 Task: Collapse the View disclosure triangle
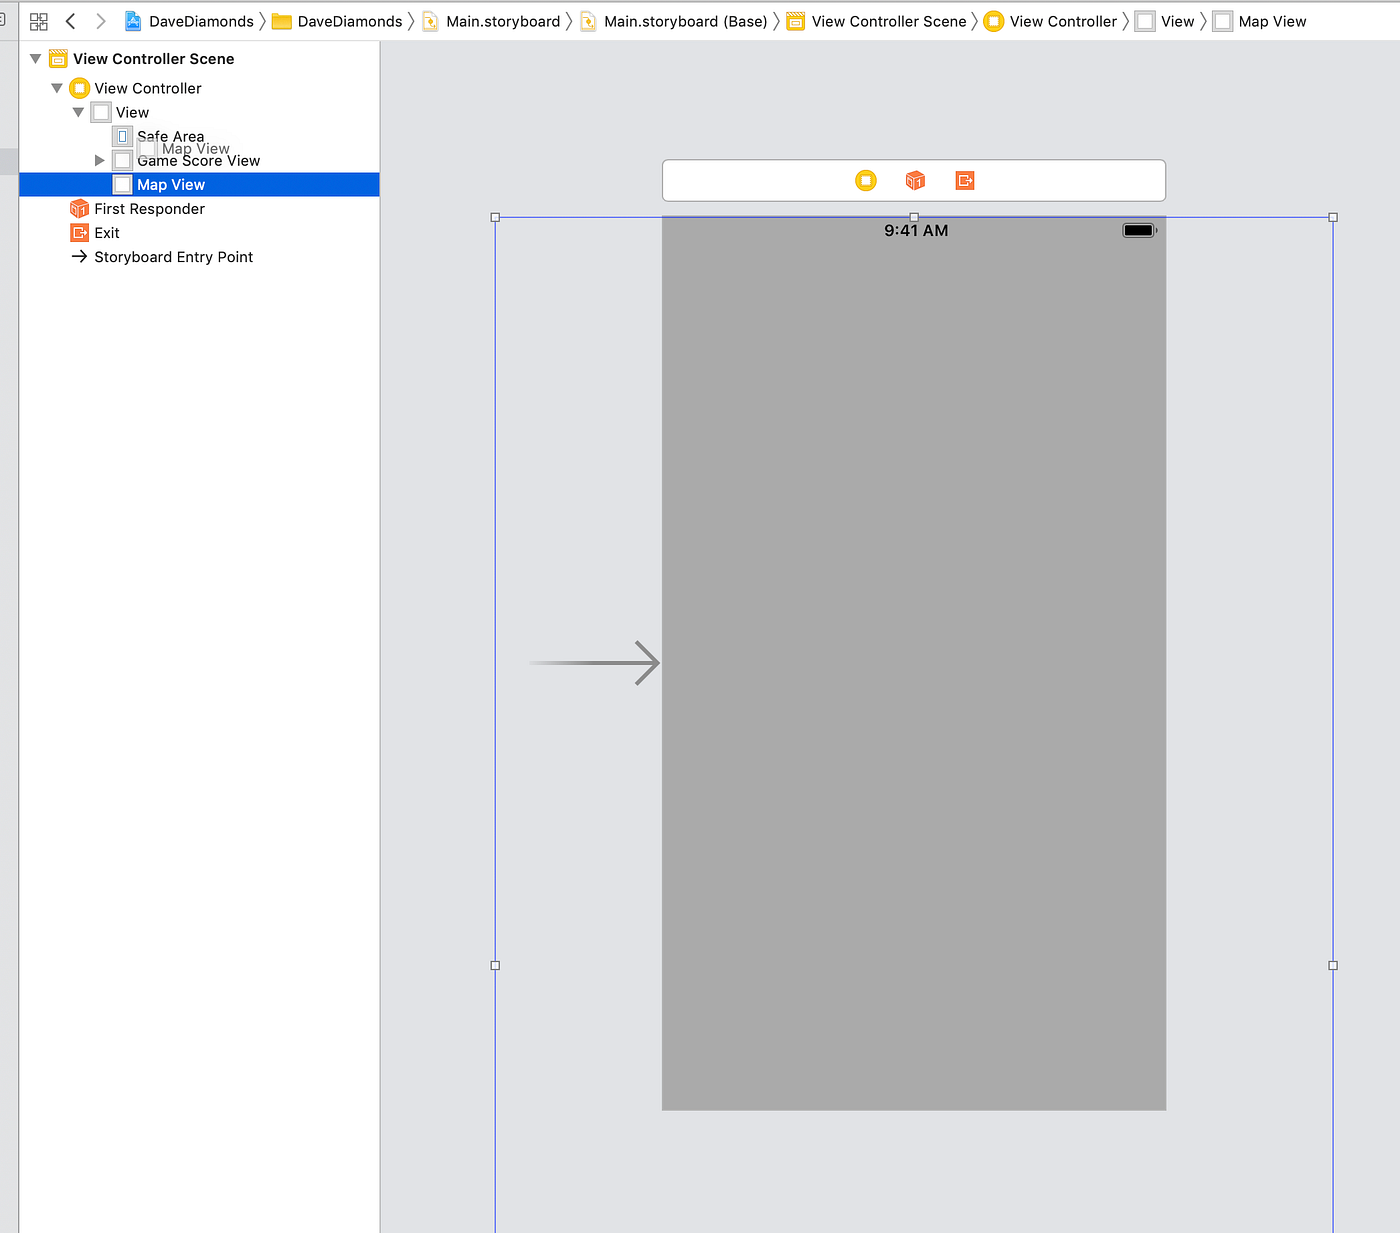[78, 112]
